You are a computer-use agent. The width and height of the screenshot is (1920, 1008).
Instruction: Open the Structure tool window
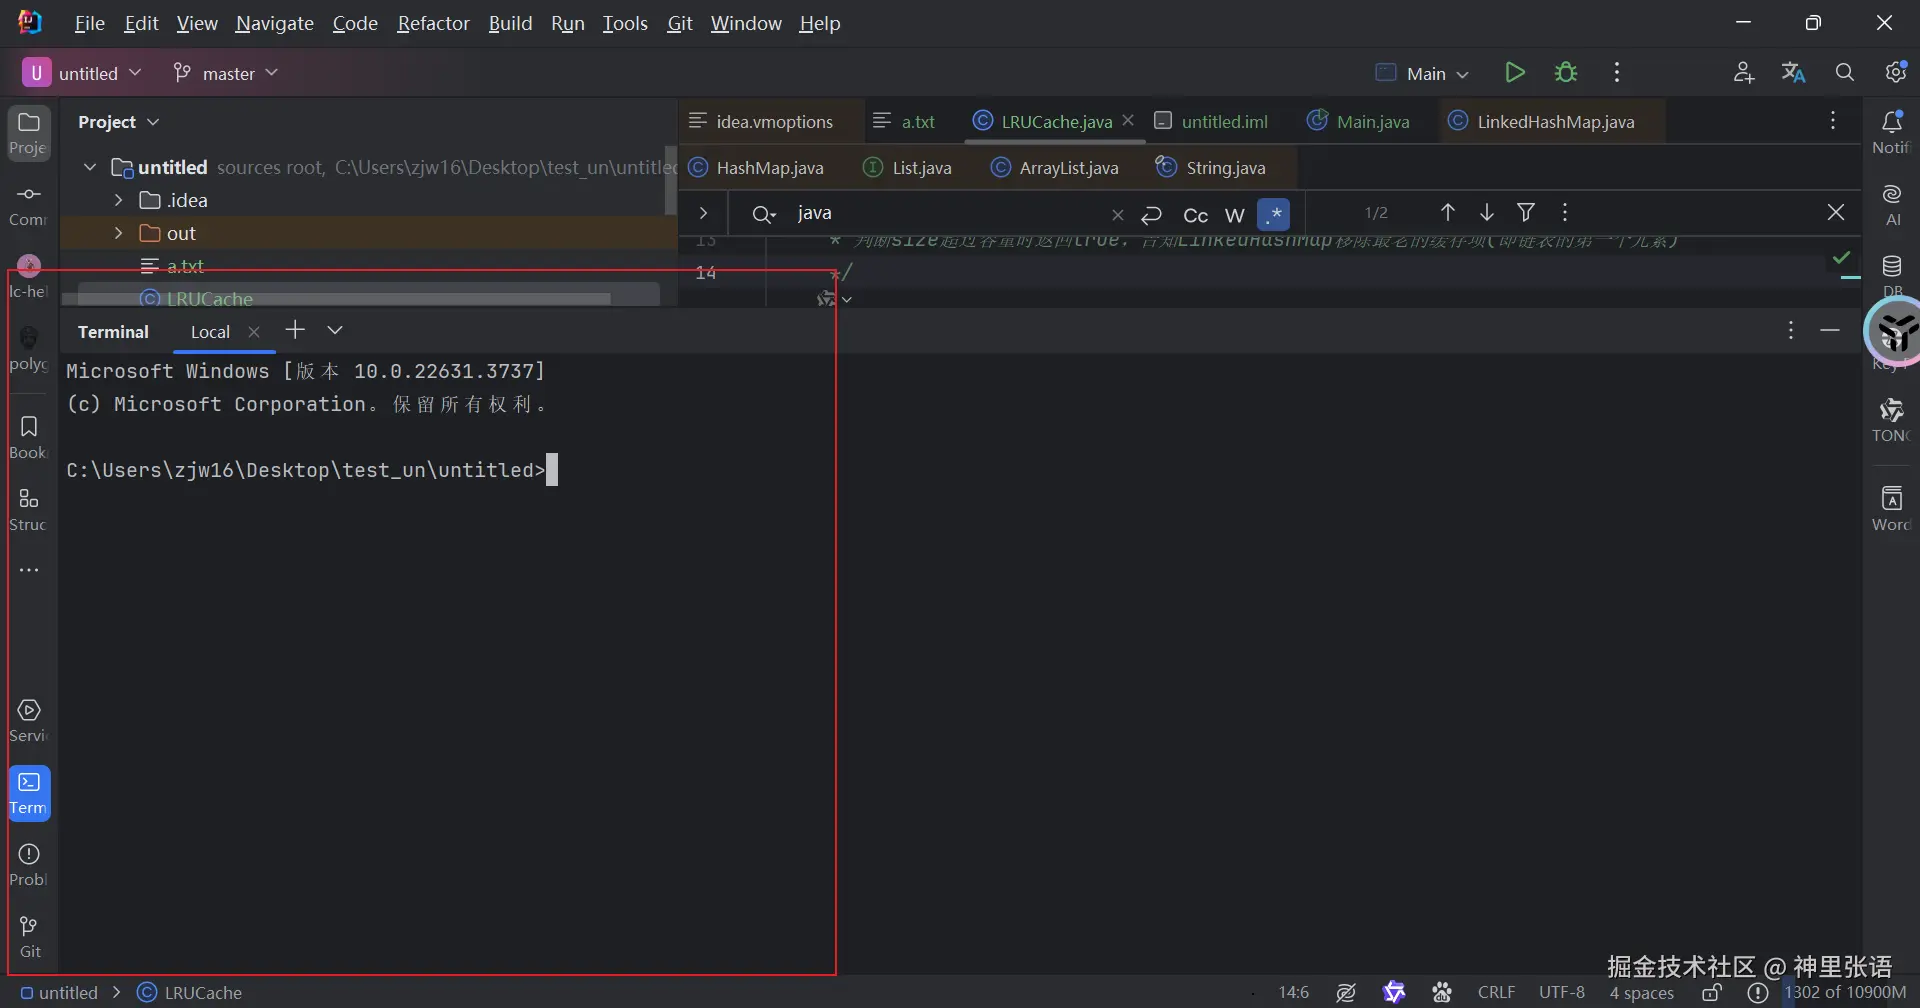tap(29, 509)
